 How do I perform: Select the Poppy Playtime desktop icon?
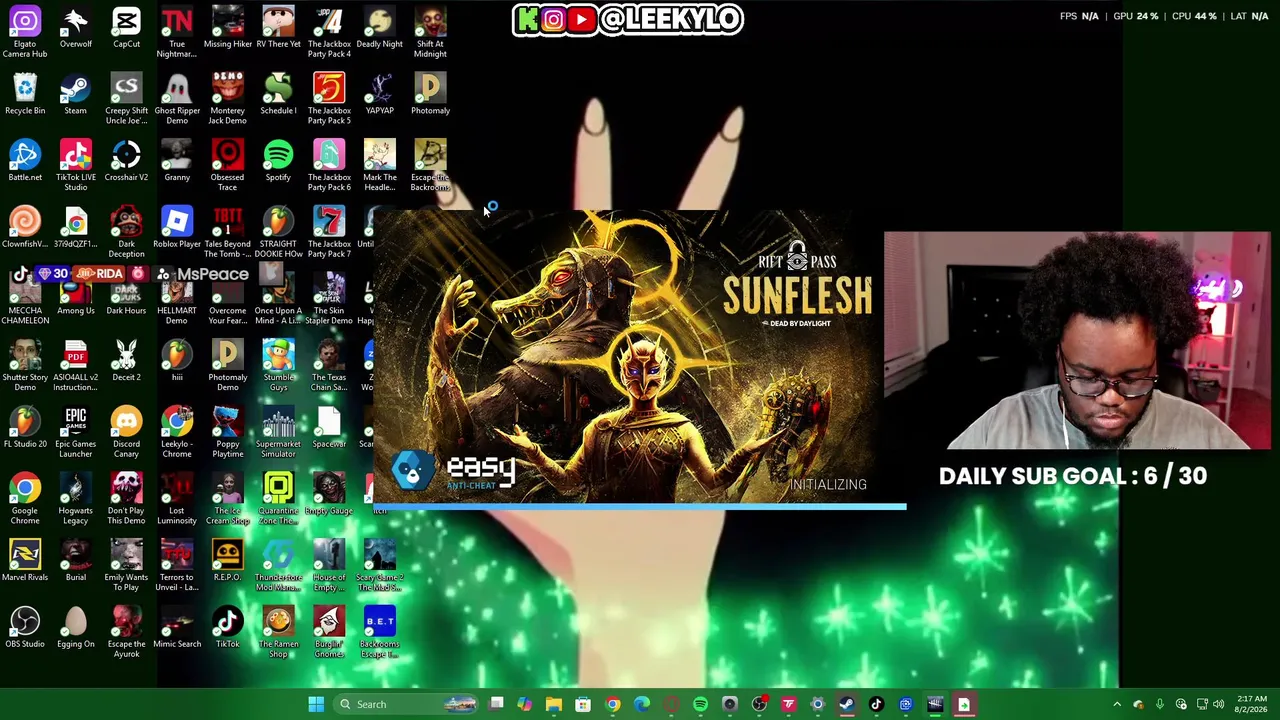[227, 432]
